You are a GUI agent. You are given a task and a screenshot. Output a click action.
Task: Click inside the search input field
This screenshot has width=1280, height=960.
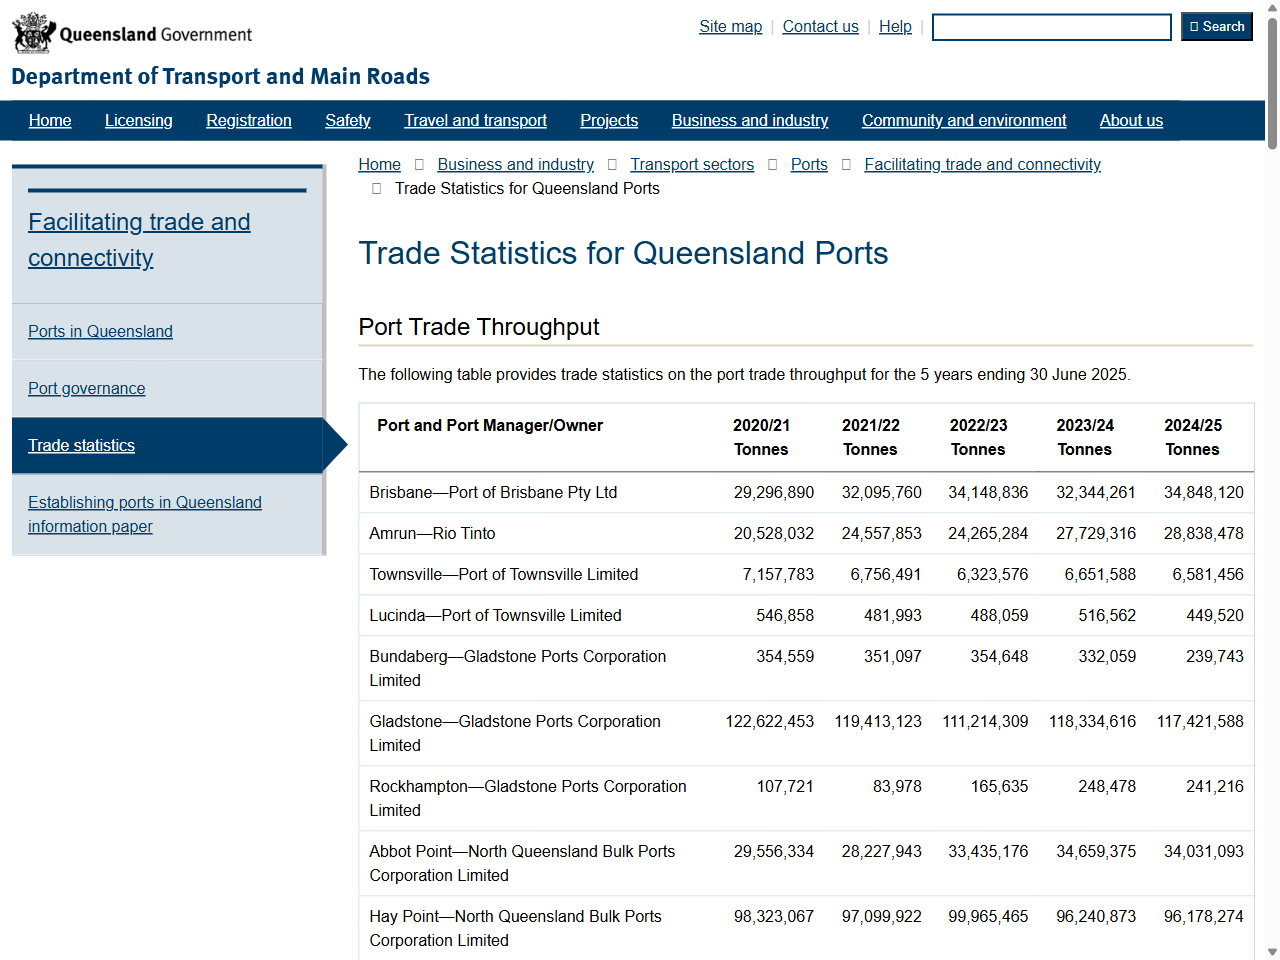[1051, 26]
